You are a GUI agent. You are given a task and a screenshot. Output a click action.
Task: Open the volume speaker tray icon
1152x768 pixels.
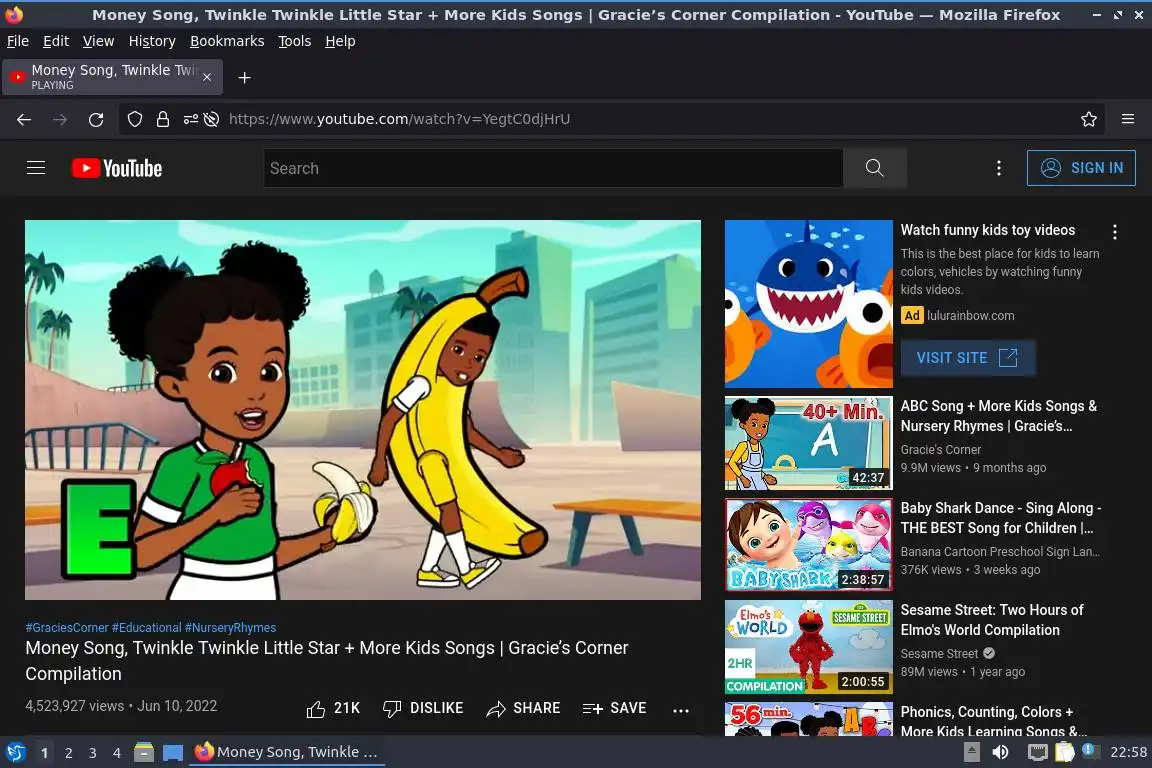[1000, 752]
